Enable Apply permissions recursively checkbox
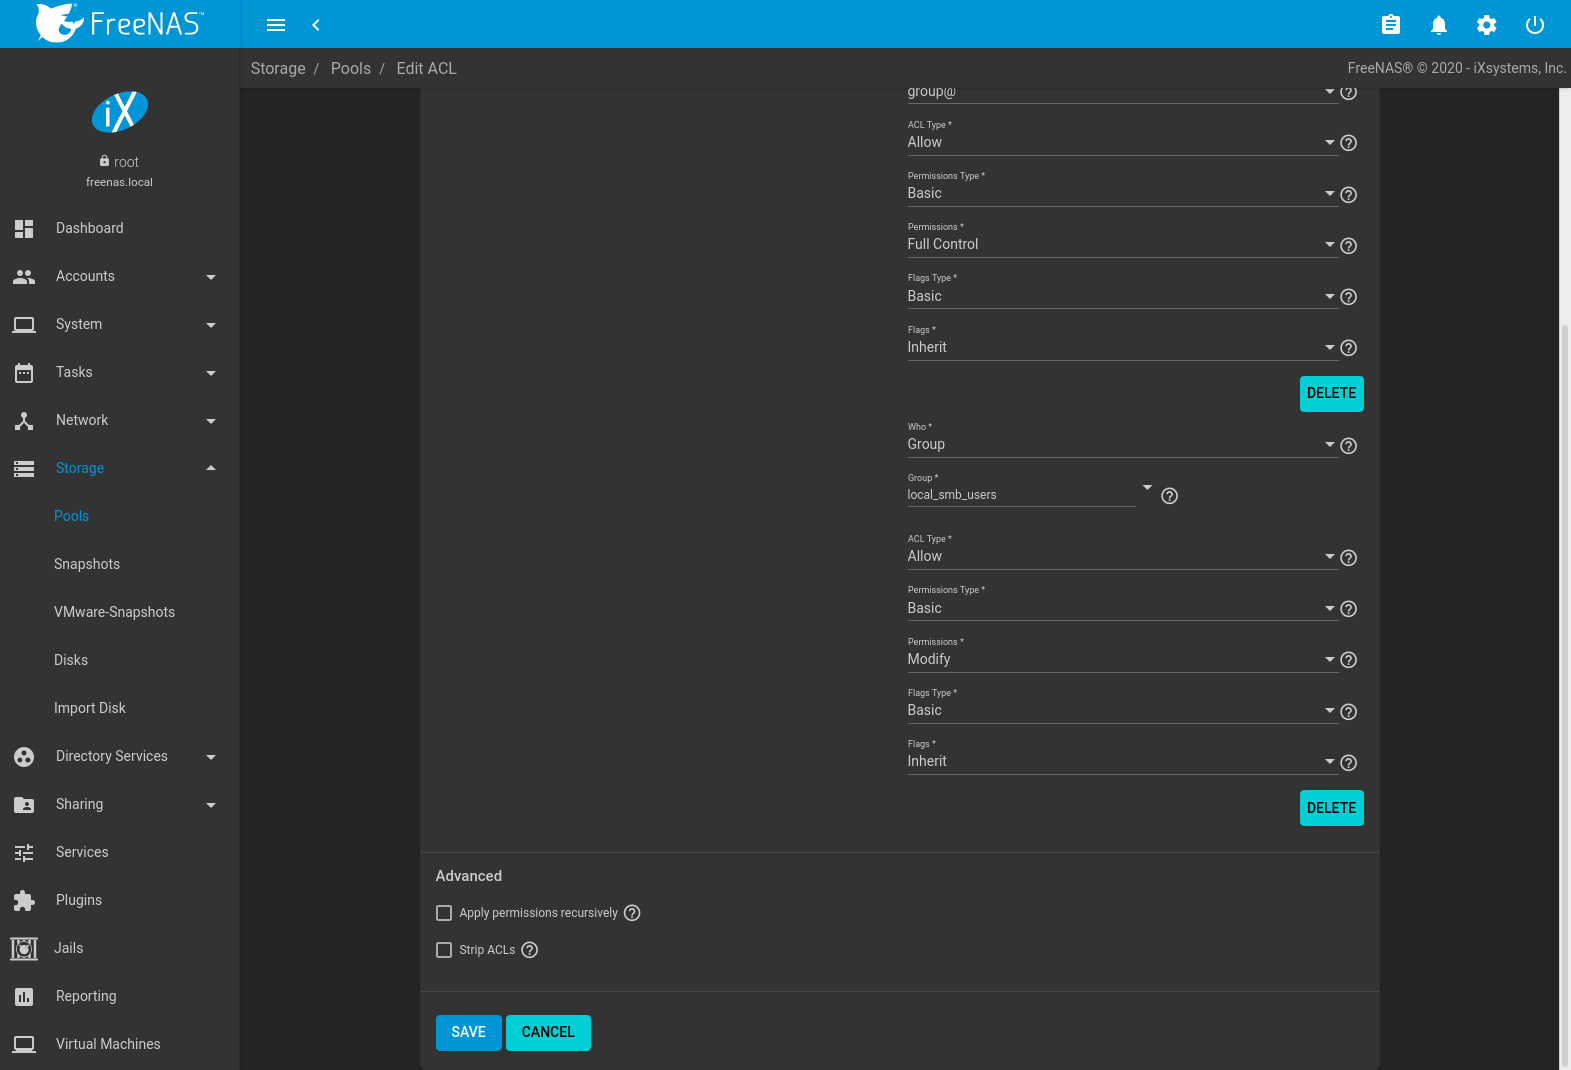This screenshot has height=1070, width=1571. (444, 913)
